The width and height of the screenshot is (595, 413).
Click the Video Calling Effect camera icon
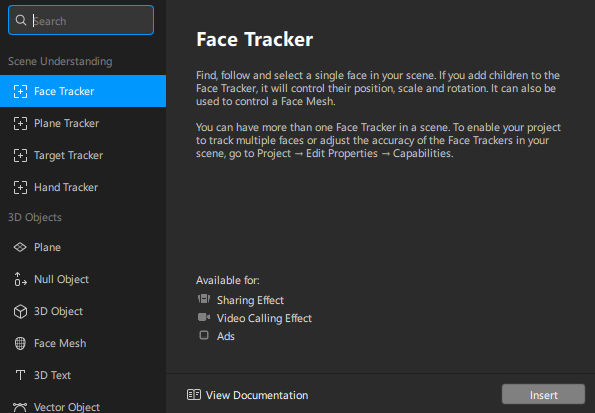(x=204, y=317)
